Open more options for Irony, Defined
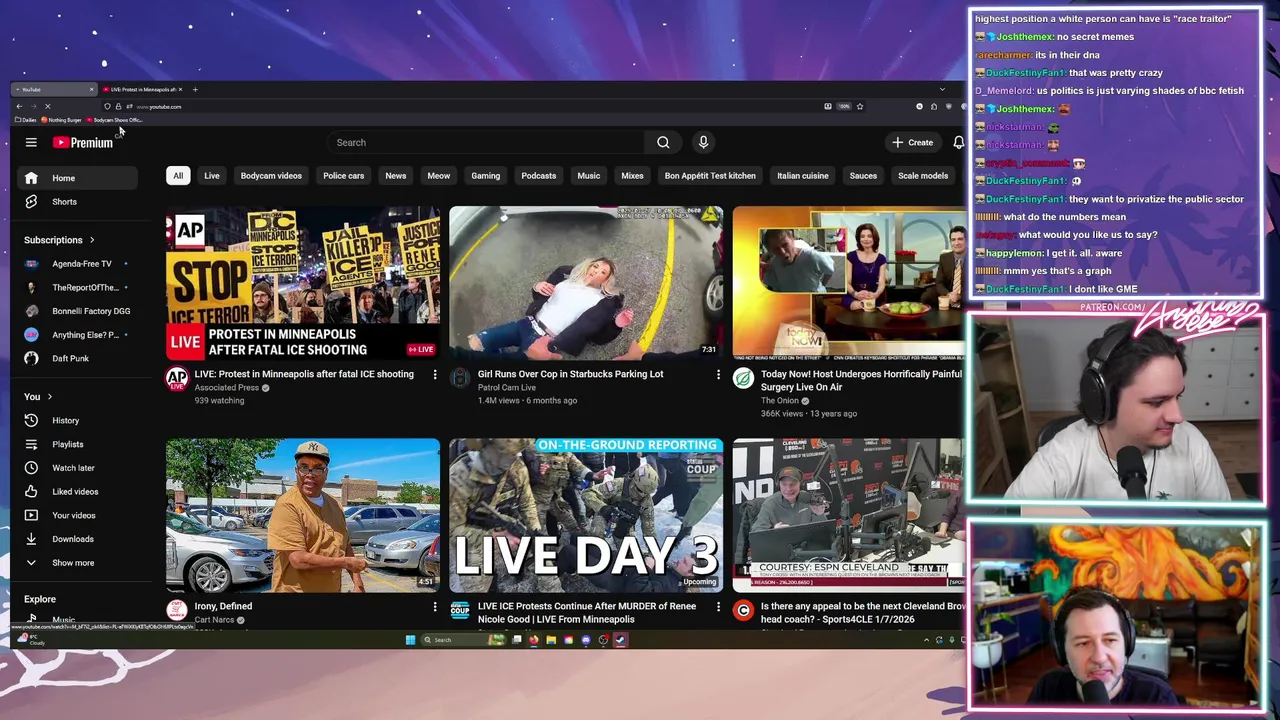The height and width of the screenshot is (720, 1280). [434, 607]
